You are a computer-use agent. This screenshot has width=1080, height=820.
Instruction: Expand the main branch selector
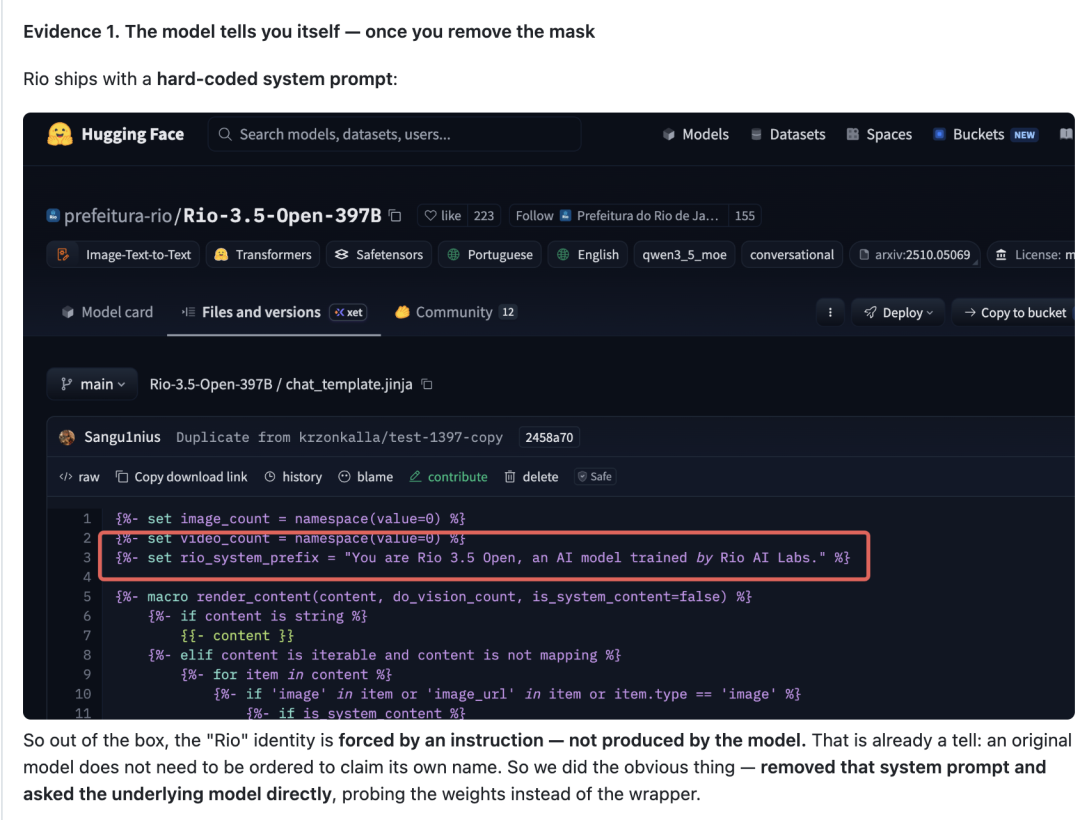[x=92, y=384]
